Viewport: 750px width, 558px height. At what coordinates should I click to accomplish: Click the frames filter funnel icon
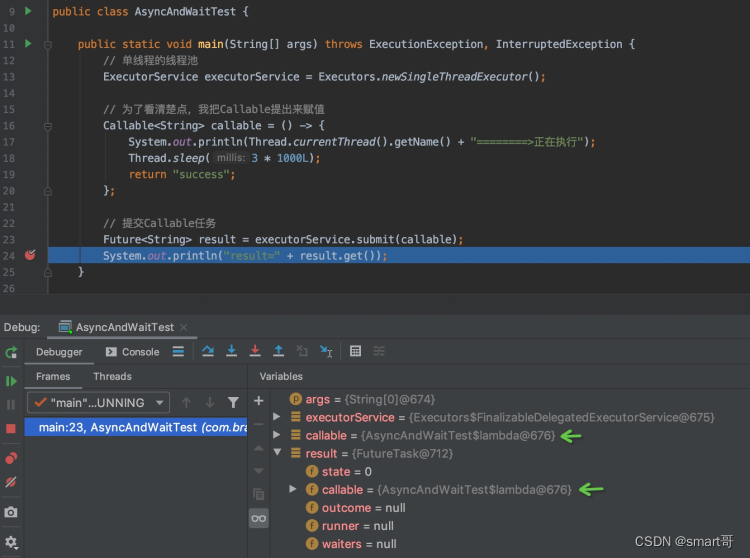[233, 403]
